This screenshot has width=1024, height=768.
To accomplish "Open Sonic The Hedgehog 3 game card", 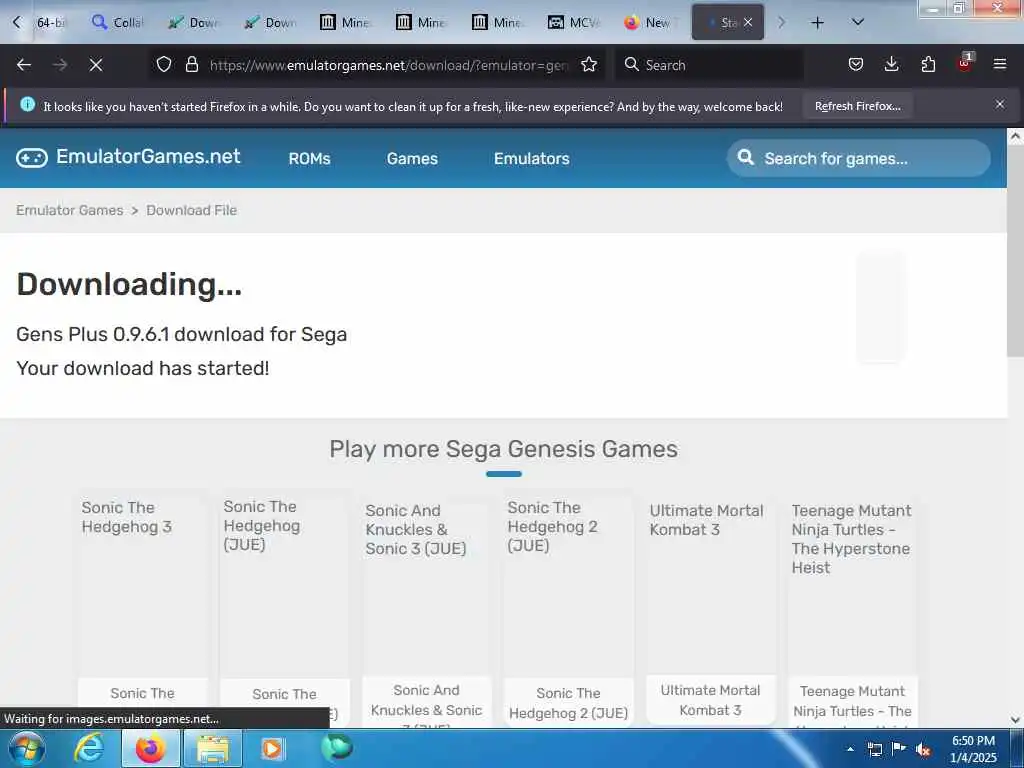I will [142, 607].
